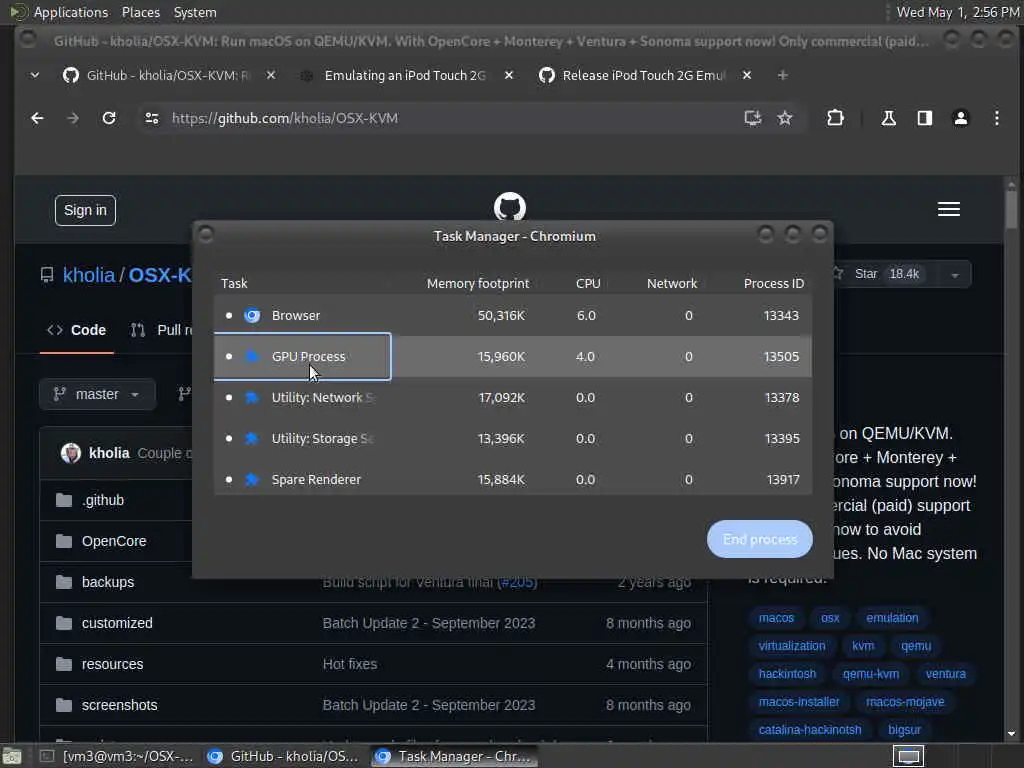Star the OSX-KVM repository
The image size is (1024, 768).
click(x=878, y=274)
